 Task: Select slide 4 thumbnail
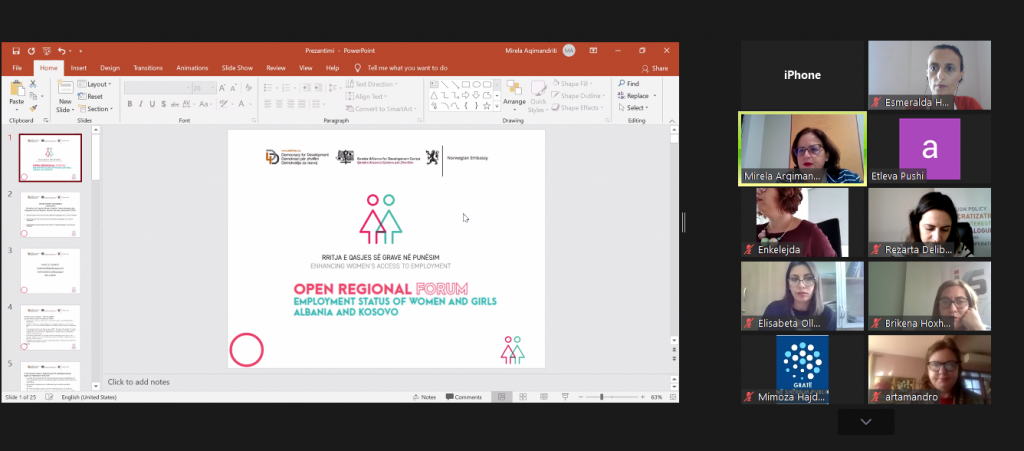coord(50,327)
